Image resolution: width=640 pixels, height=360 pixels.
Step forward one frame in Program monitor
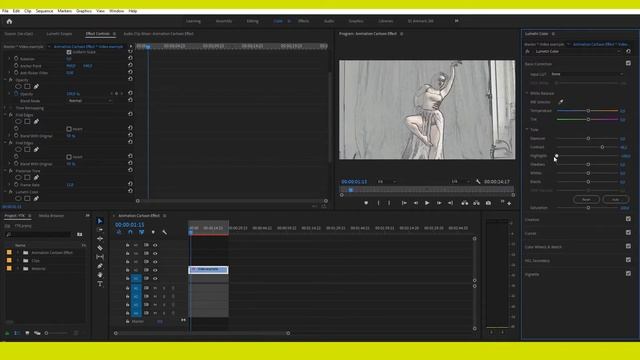pos(439,203)
